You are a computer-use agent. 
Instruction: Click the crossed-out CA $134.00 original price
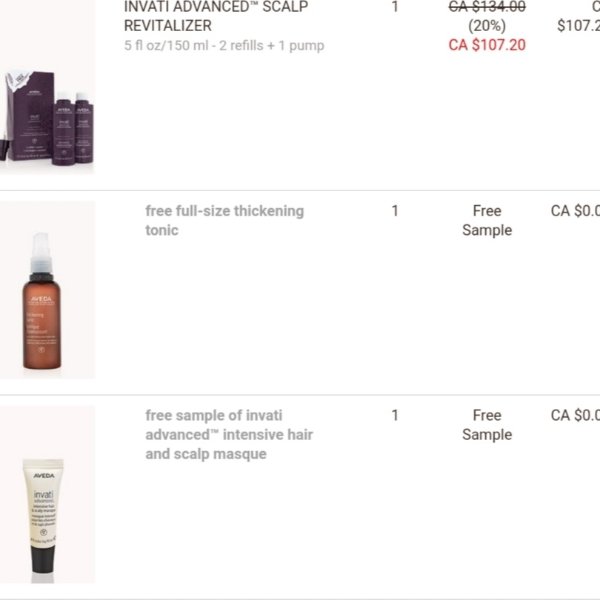[x=487, y=7]
